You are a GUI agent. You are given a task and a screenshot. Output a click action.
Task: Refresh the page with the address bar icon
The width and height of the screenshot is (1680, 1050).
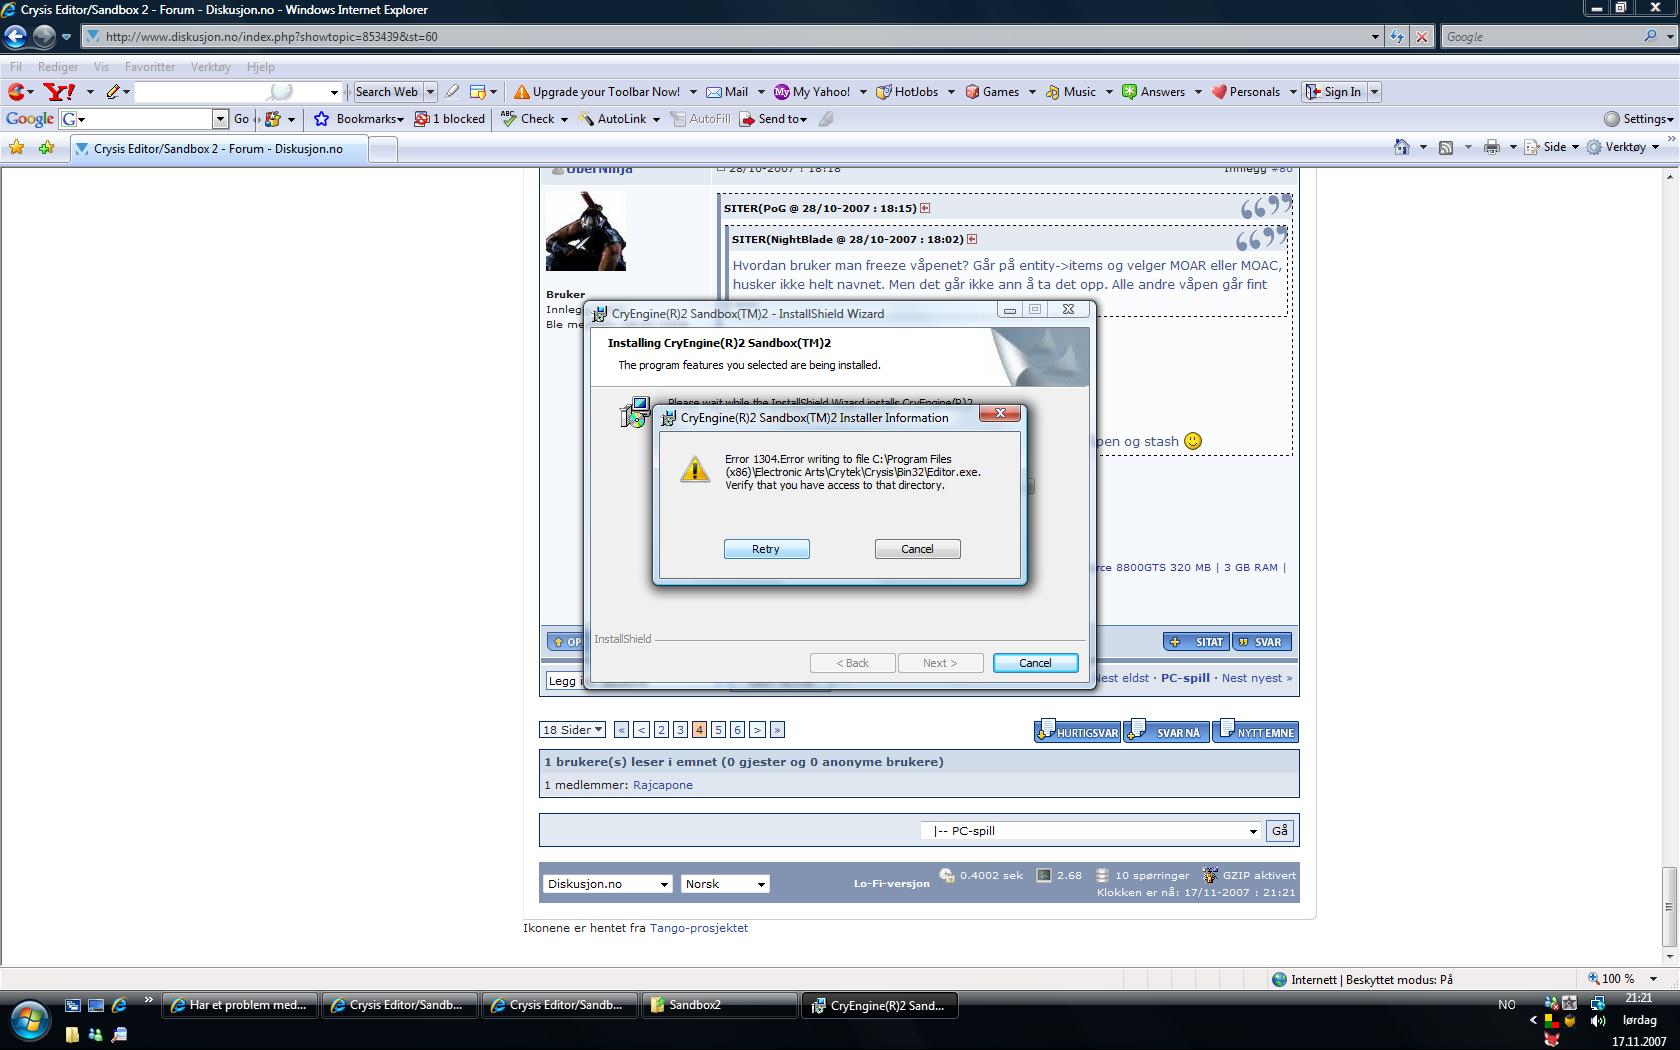[1397, 37]
